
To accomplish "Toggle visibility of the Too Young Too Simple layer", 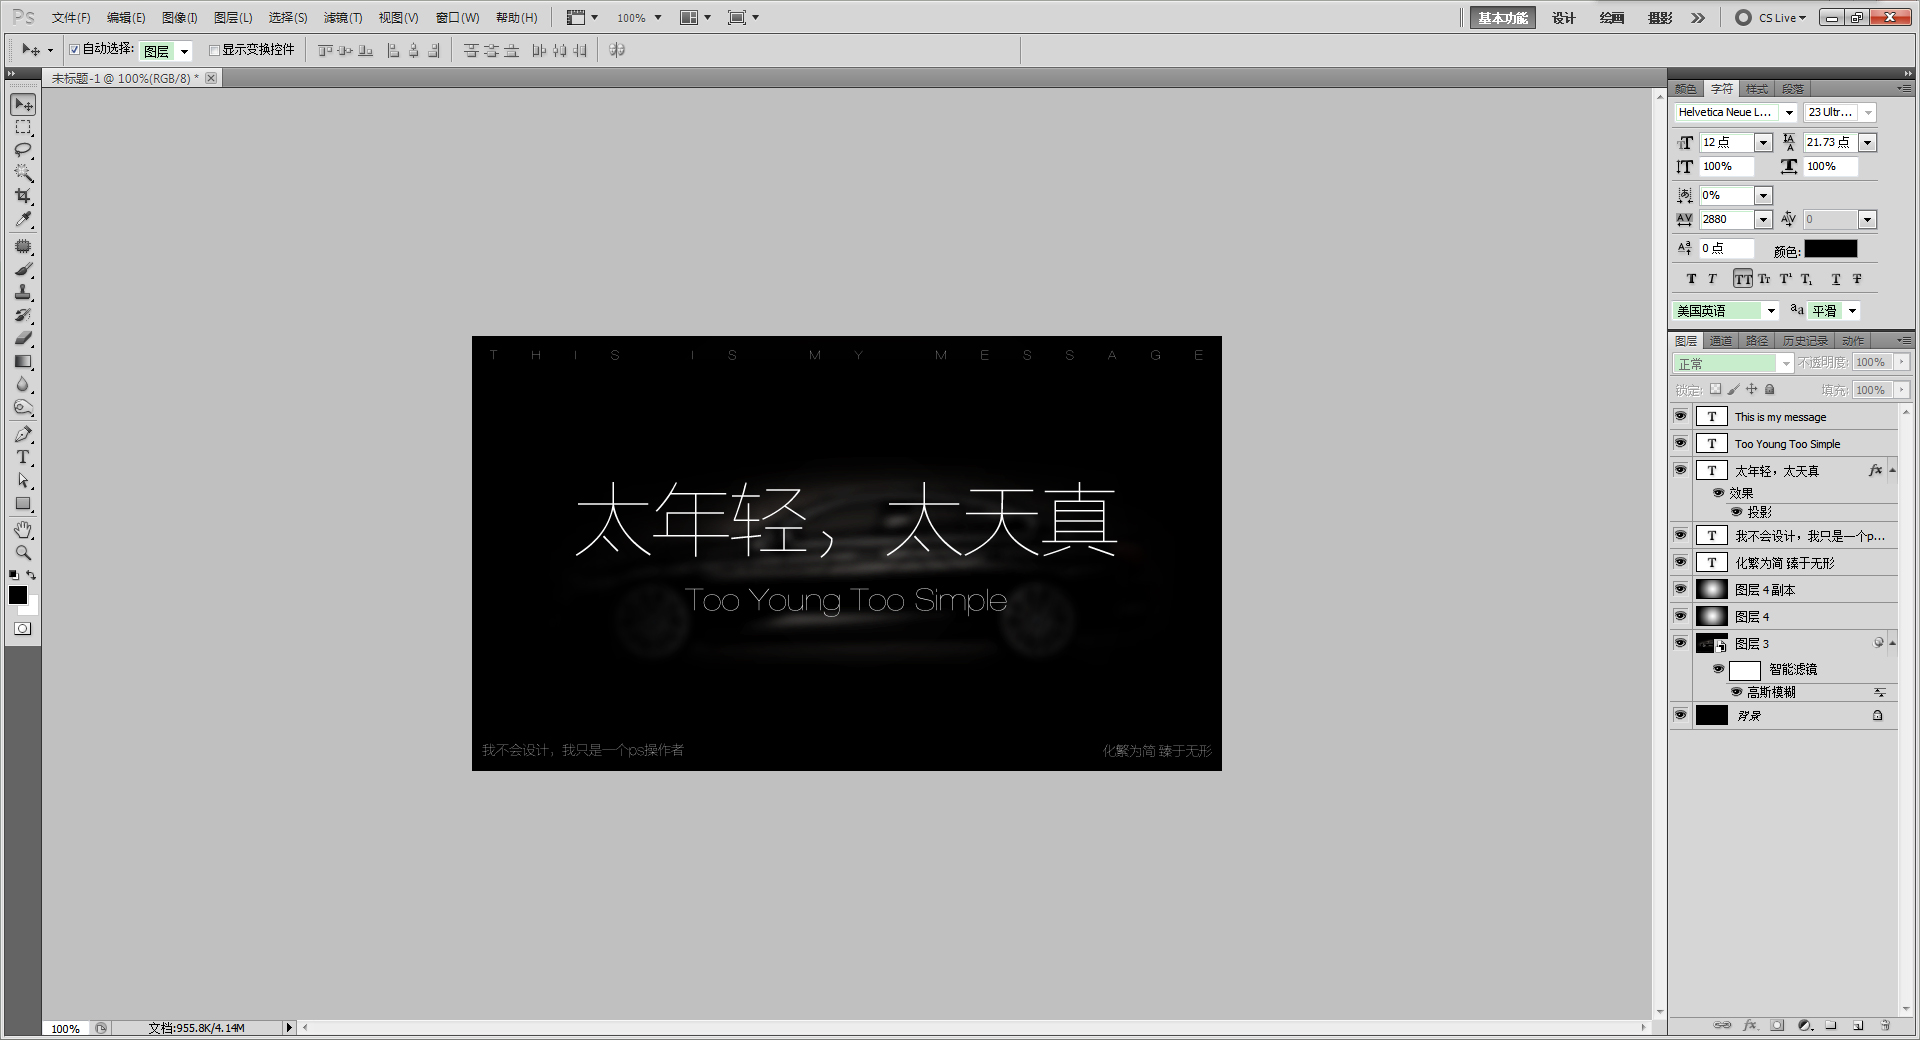I will coord(1681,443).
